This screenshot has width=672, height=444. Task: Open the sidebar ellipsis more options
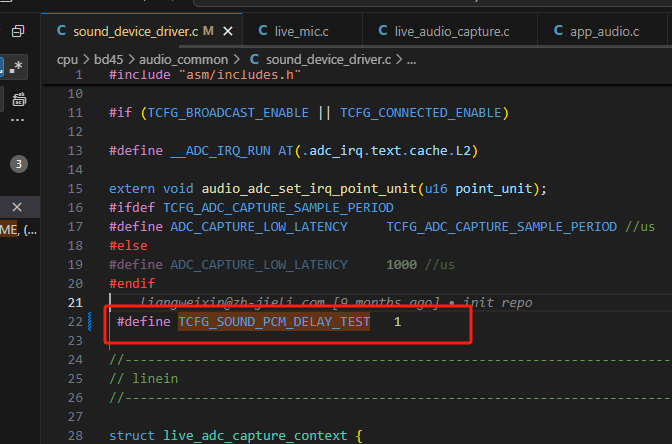coord(18,120)
